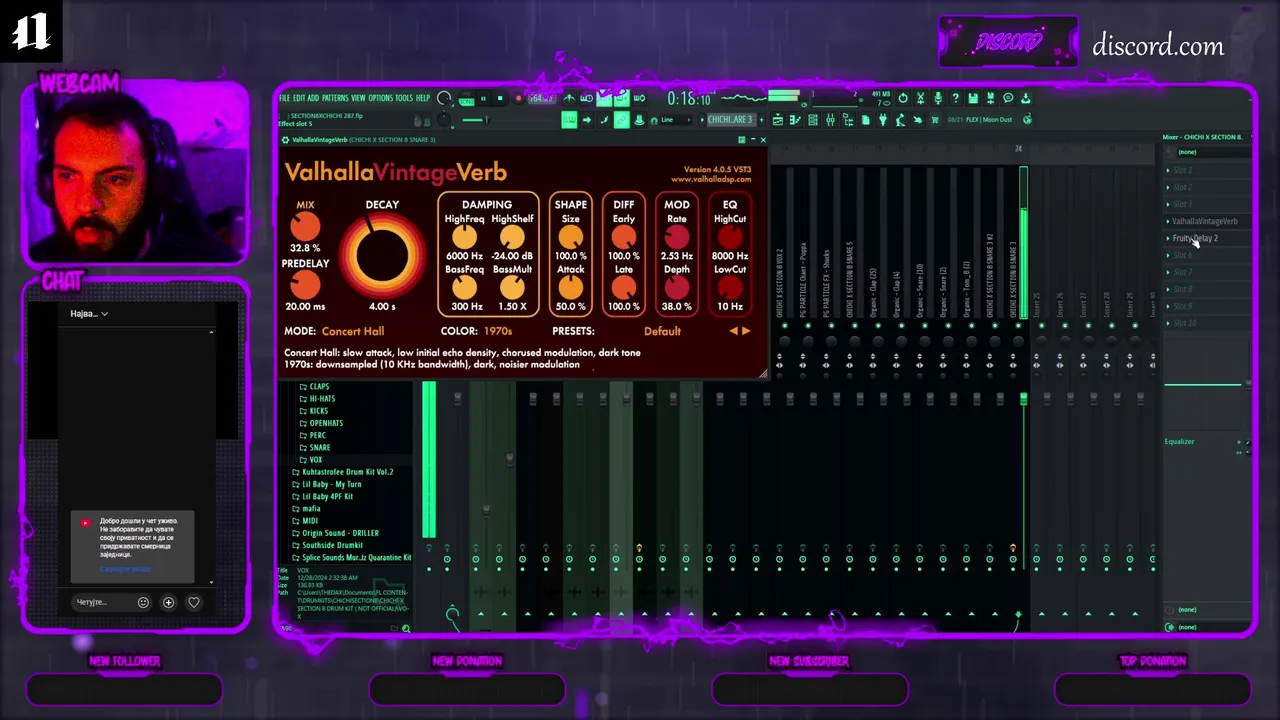Viewport: 1280px width, 720px height.
Task: Click the shopping cart icon
Action: [x=935, y=120]
